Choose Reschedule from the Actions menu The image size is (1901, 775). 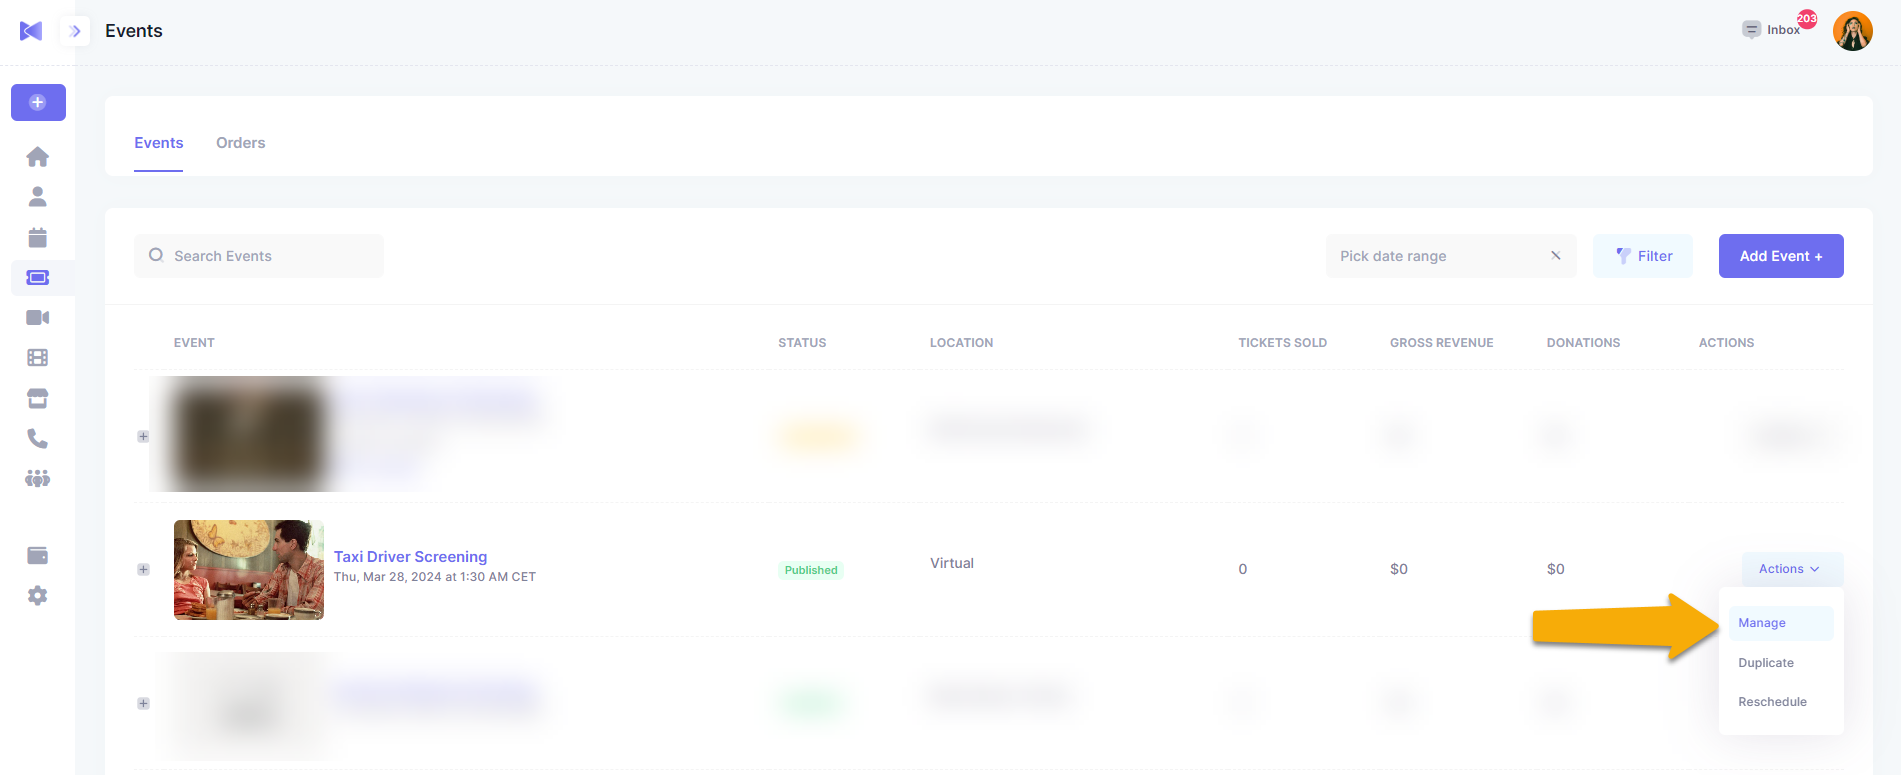(1772, 702)
